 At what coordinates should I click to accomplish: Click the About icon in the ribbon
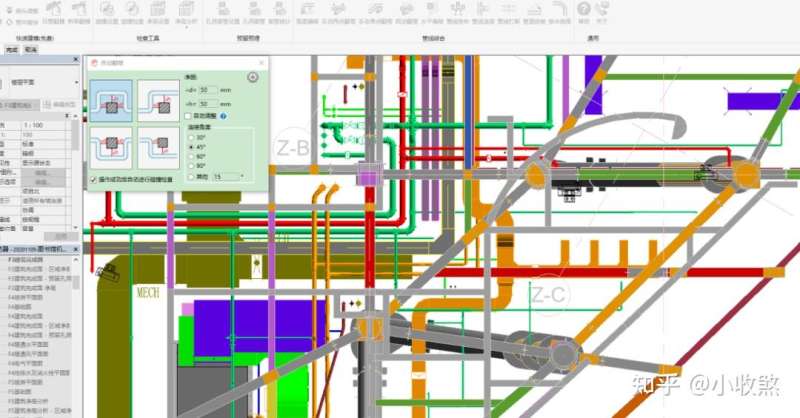tap(601, 10)
